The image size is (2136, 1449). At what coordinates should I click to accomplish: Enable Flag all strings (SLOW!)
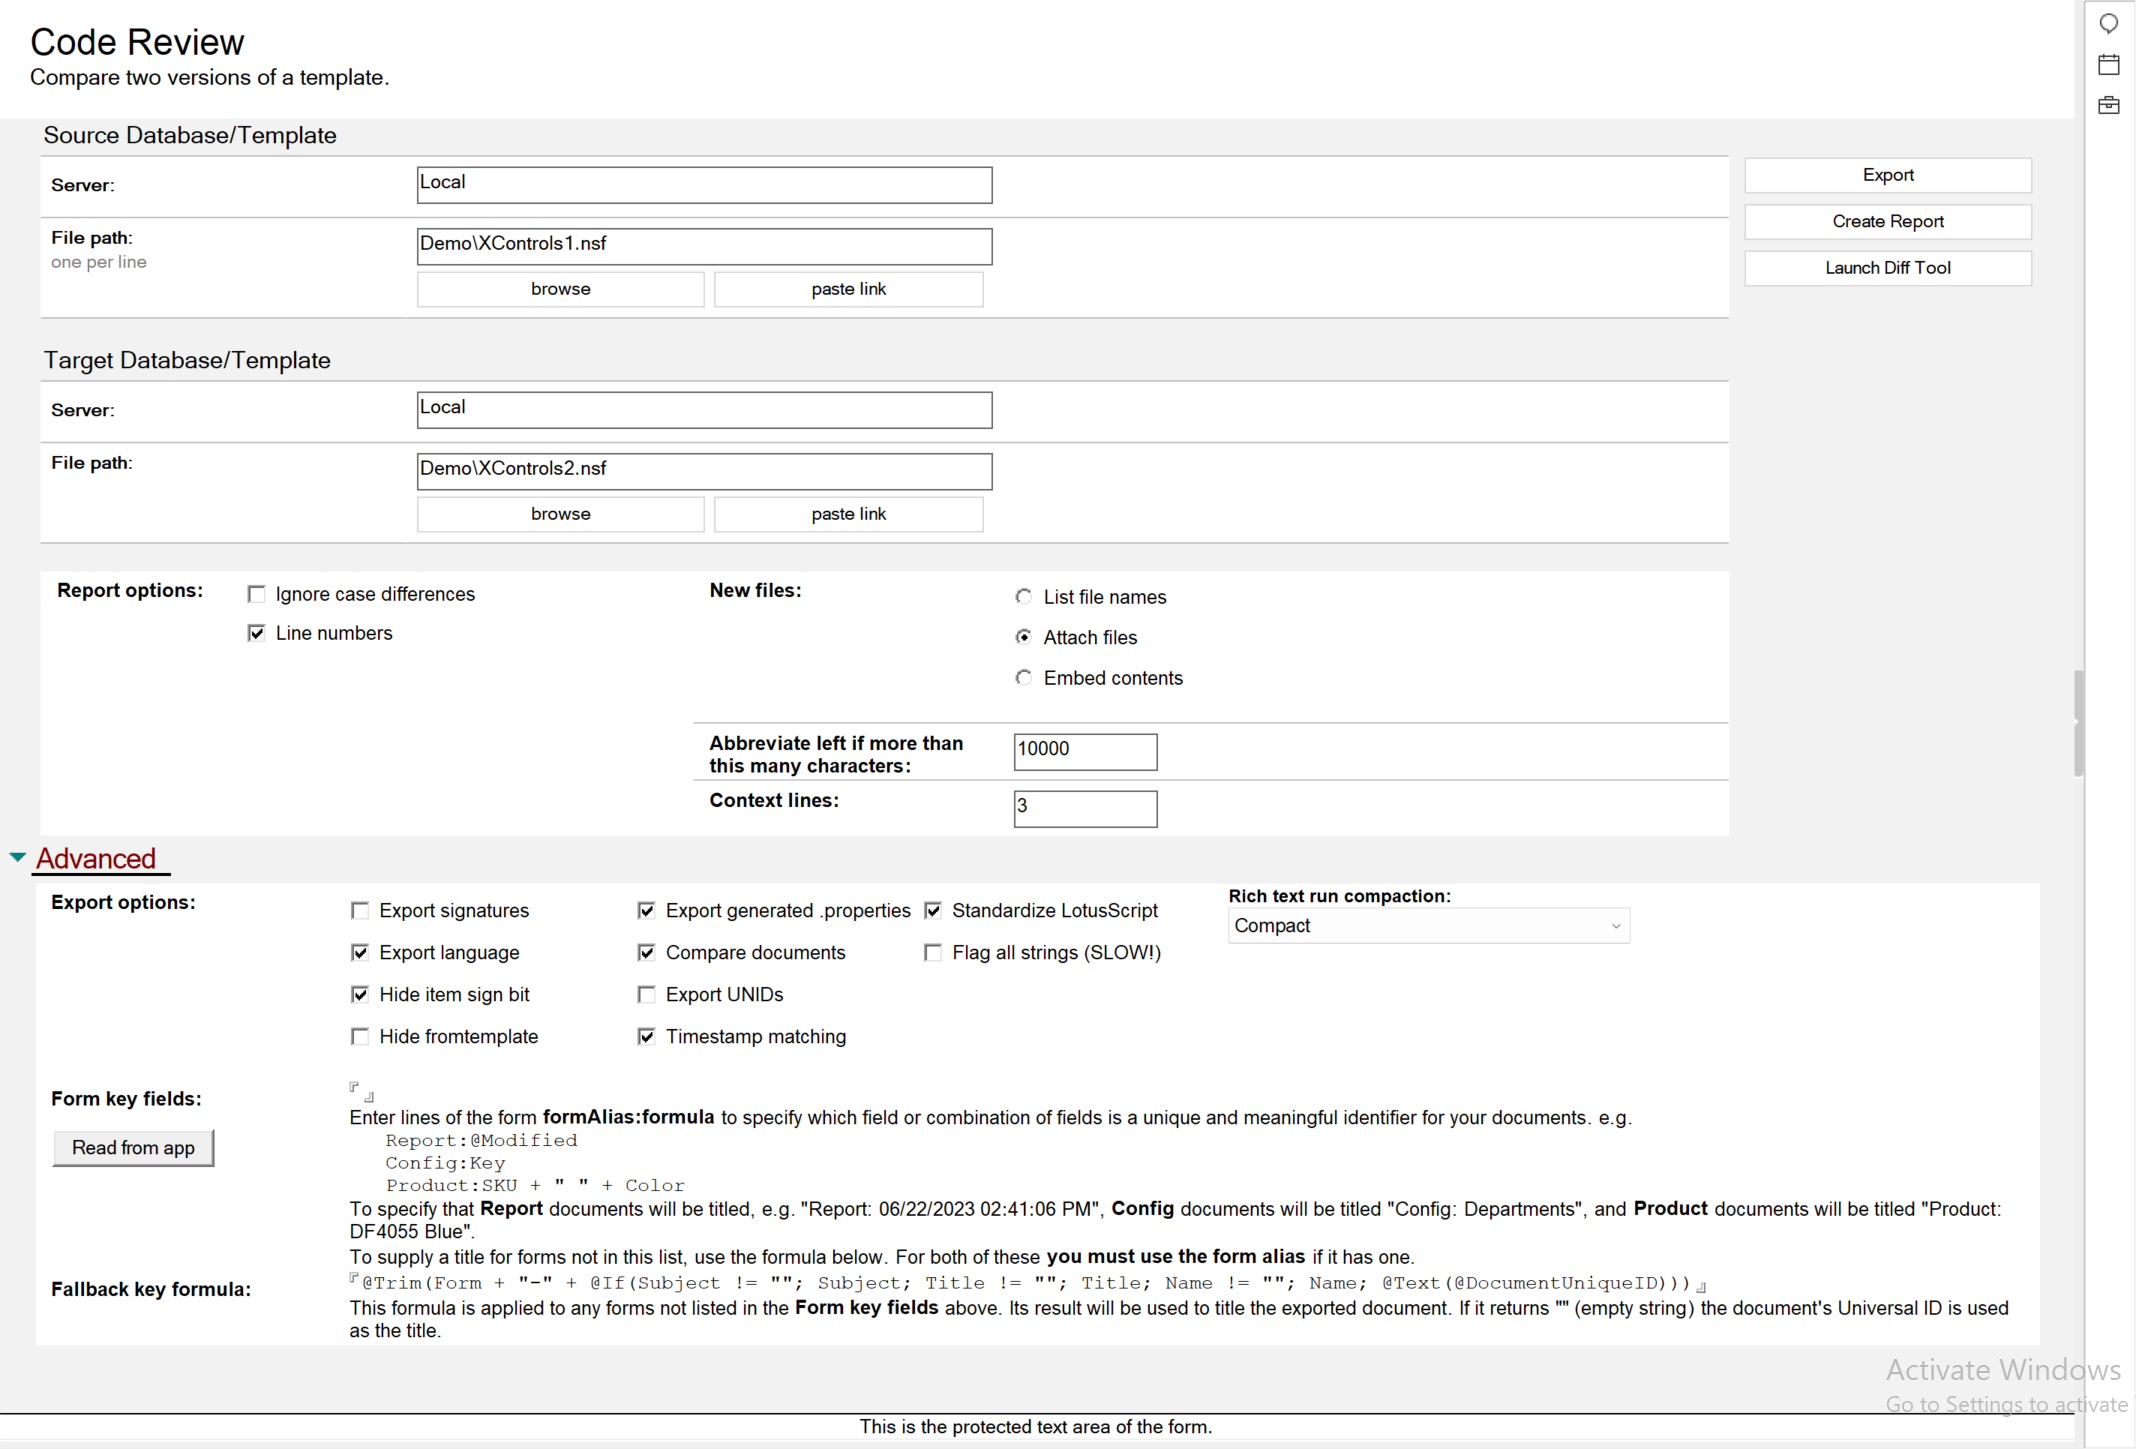point(932,952)
